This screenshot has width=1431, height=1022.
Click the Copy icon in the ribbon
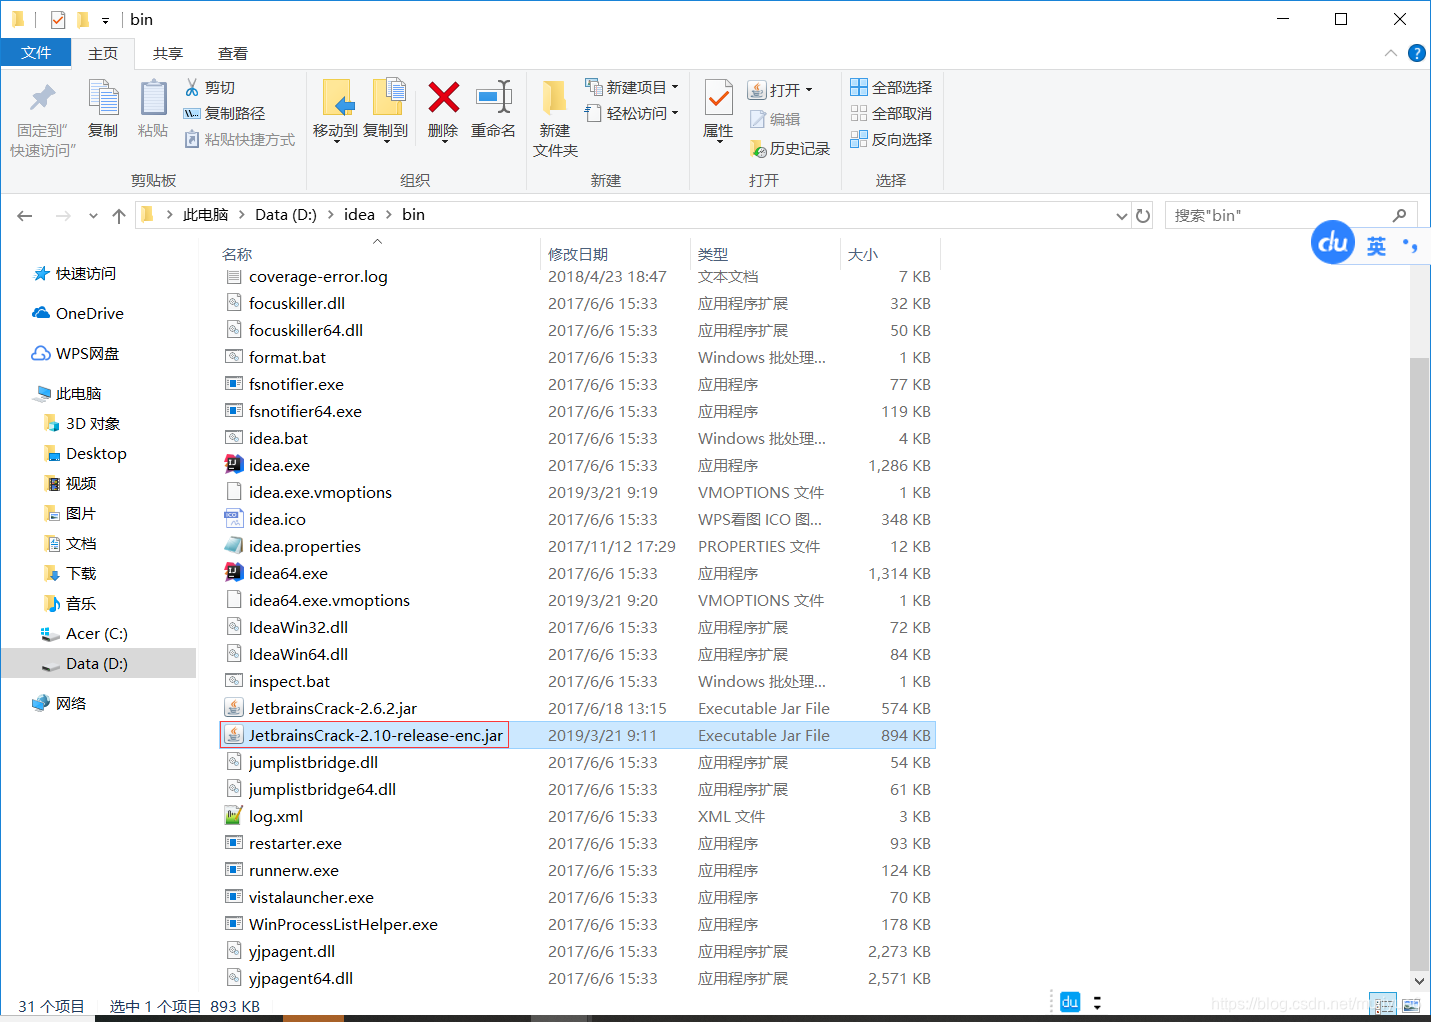[103, 98]
